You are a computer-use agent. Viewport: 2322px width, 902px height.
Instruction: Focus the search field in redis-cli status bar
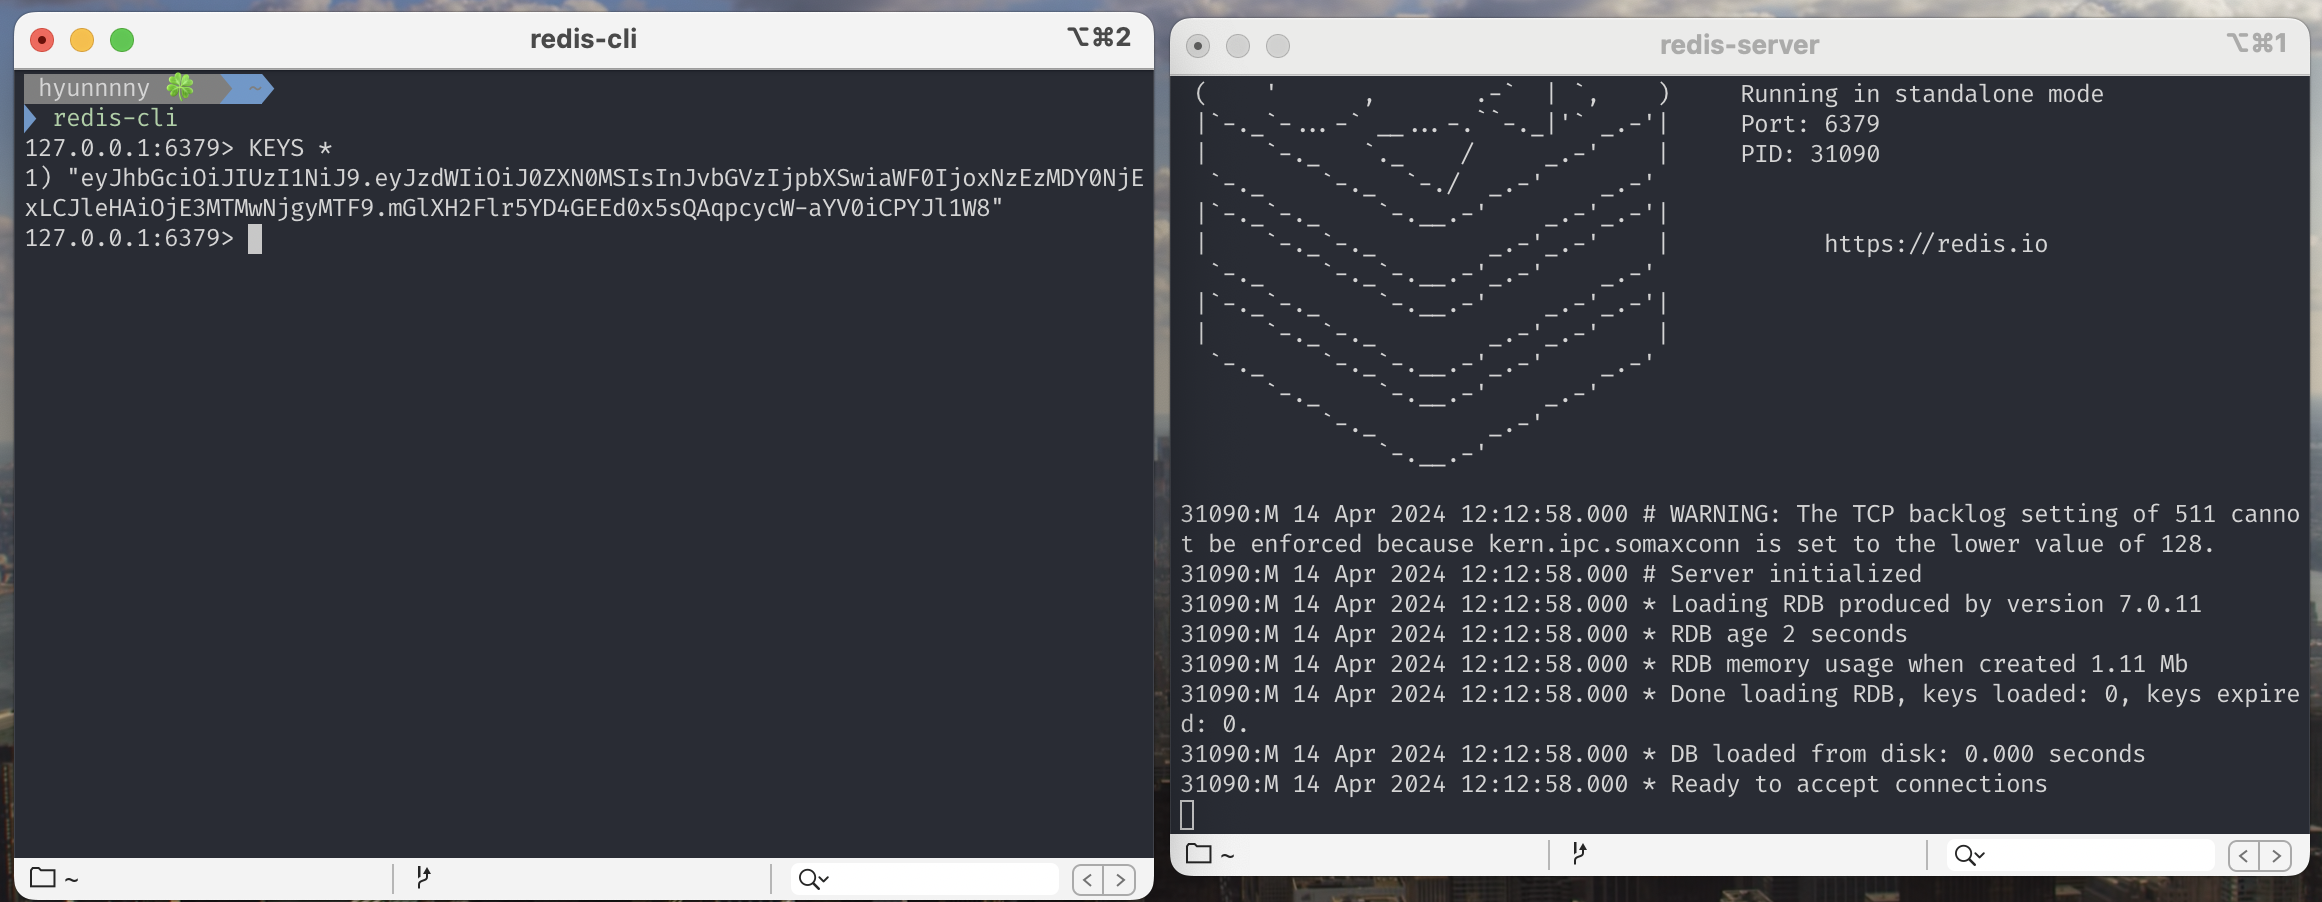click(x=925, y=879)
